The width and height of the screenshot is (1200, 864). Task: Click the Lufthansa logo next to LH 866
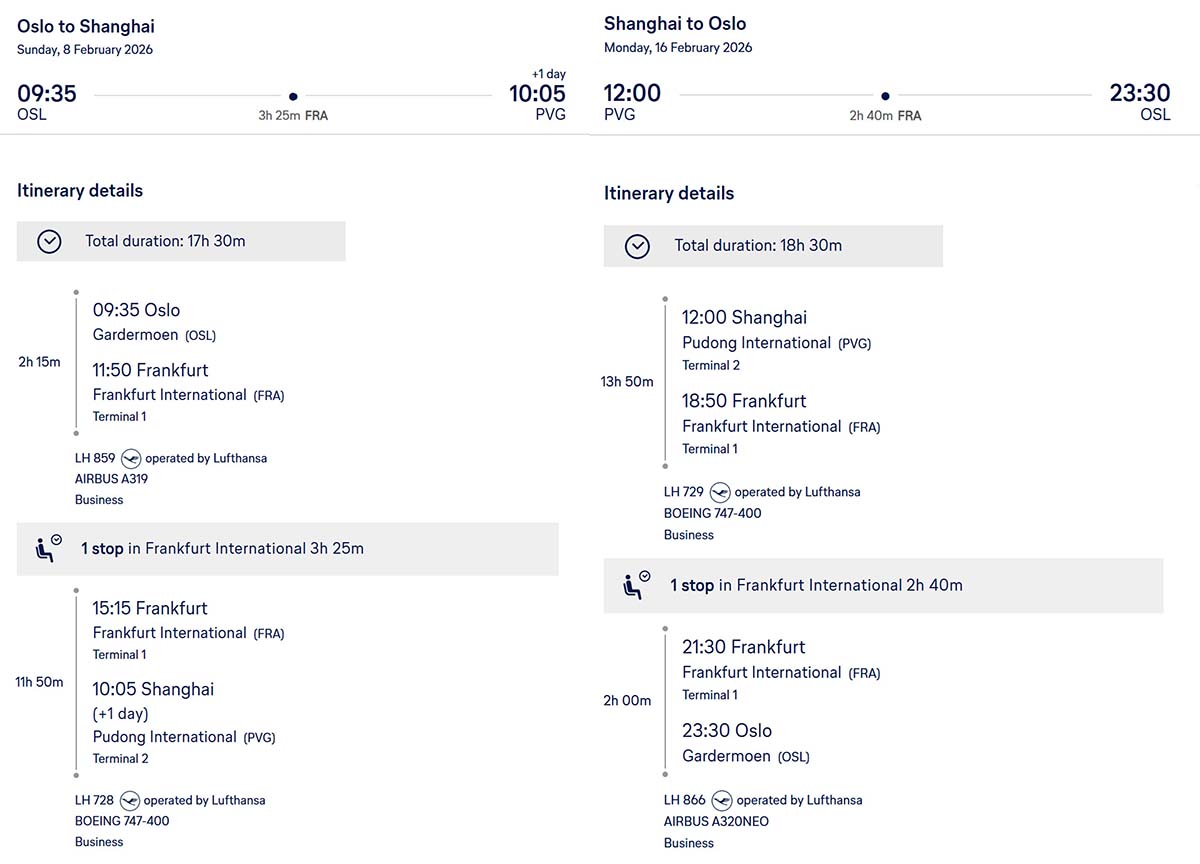721,800
